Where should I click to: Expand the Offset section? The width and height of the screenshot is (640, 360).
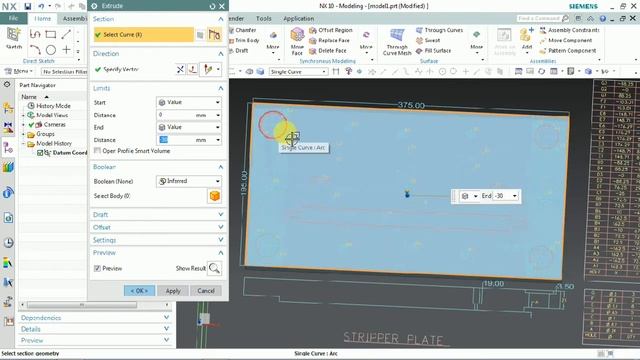pyautogui.click(x=158, y=227)
